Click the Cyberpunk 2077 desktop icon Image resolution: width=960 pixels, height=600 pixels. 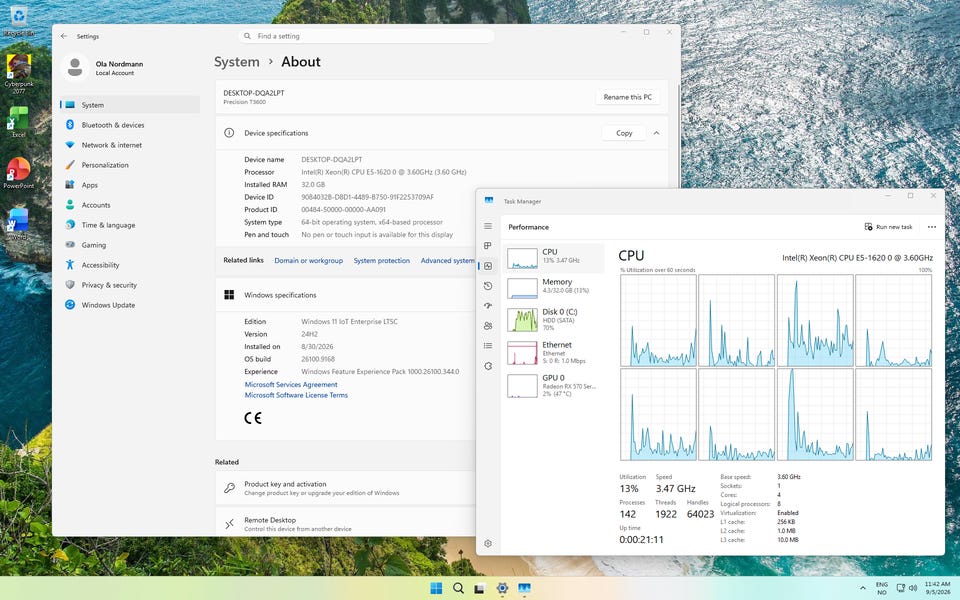(19, 73)
